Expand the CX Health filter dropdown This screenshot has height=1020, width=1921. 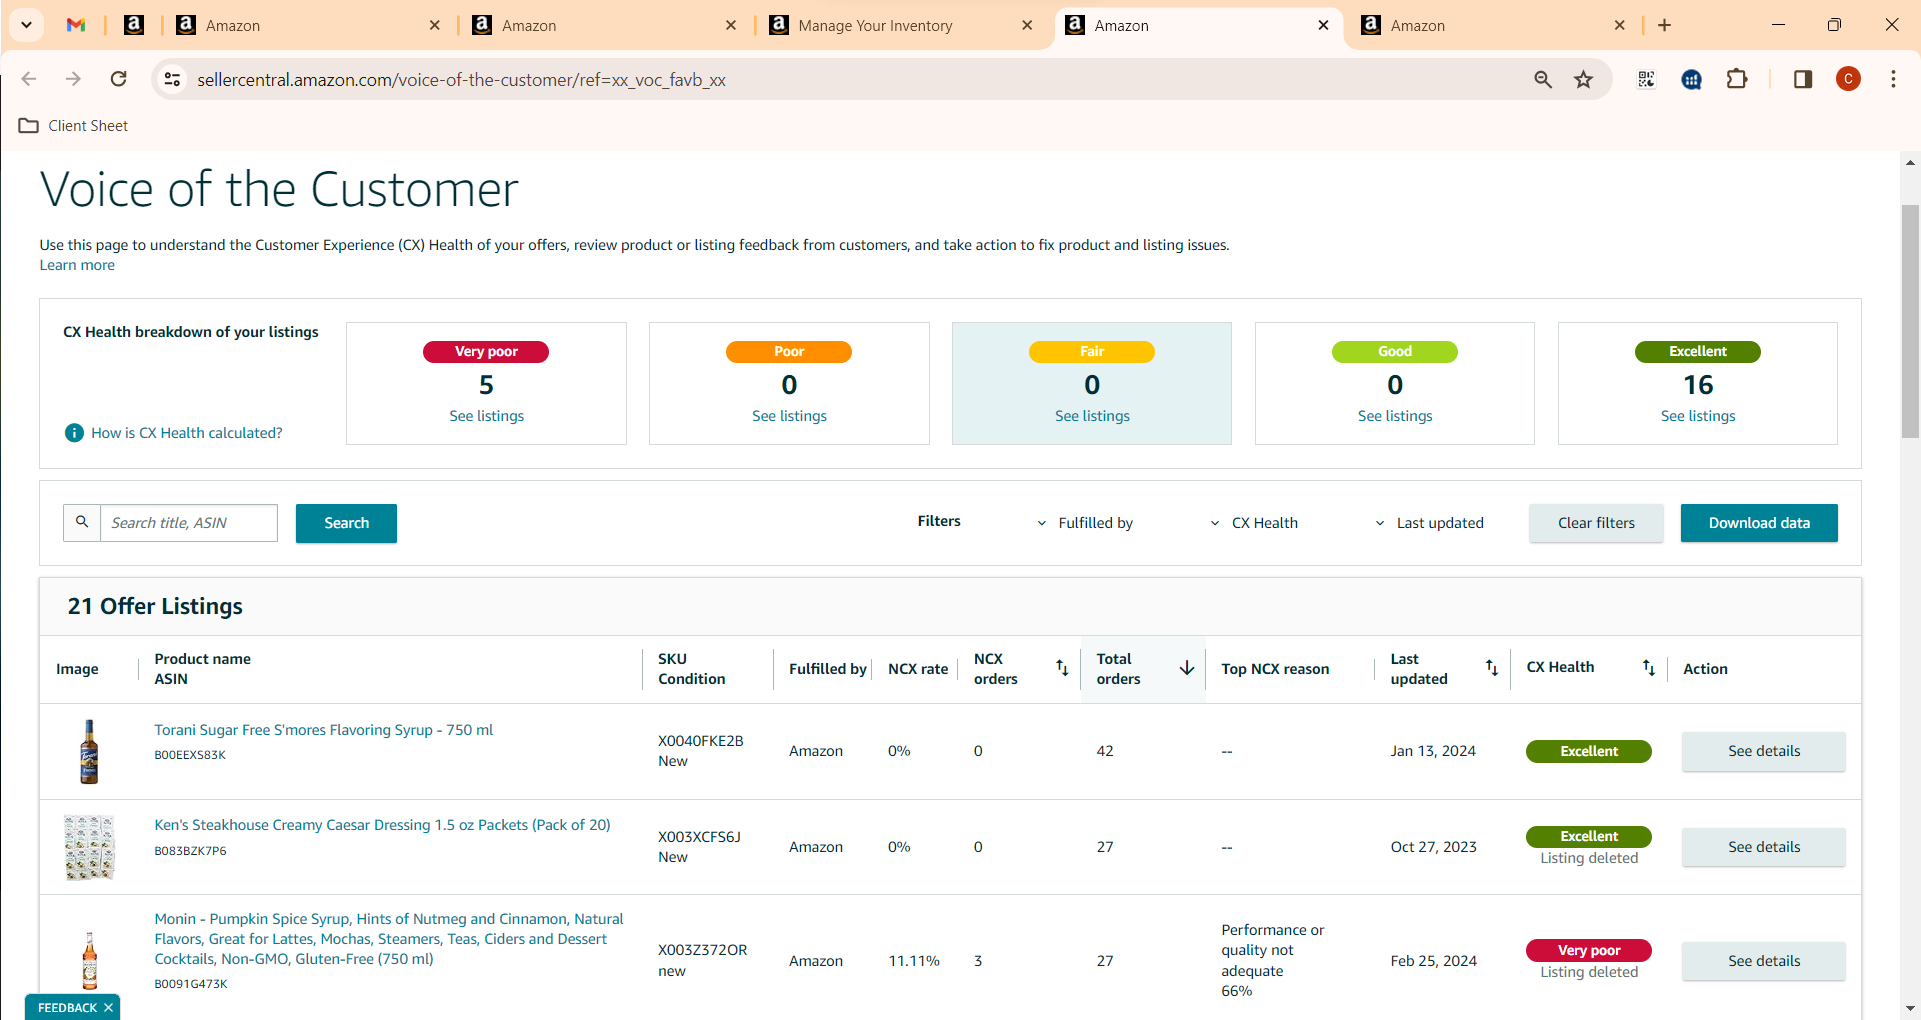1255,523
